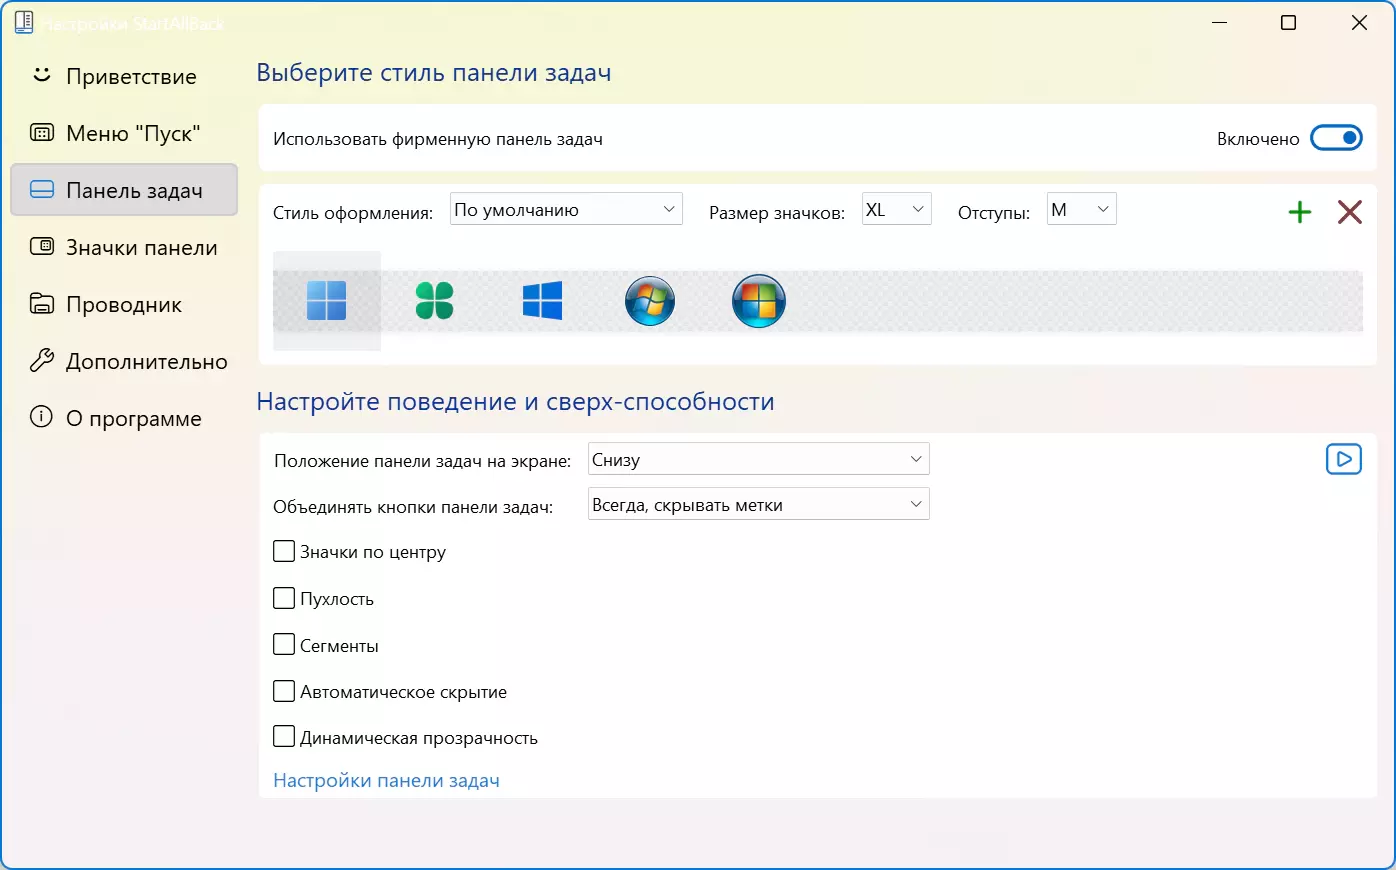Screen dimensions: 1396x870
Task: Enable the Сегменты checkbox
Action: click(284, 645)
